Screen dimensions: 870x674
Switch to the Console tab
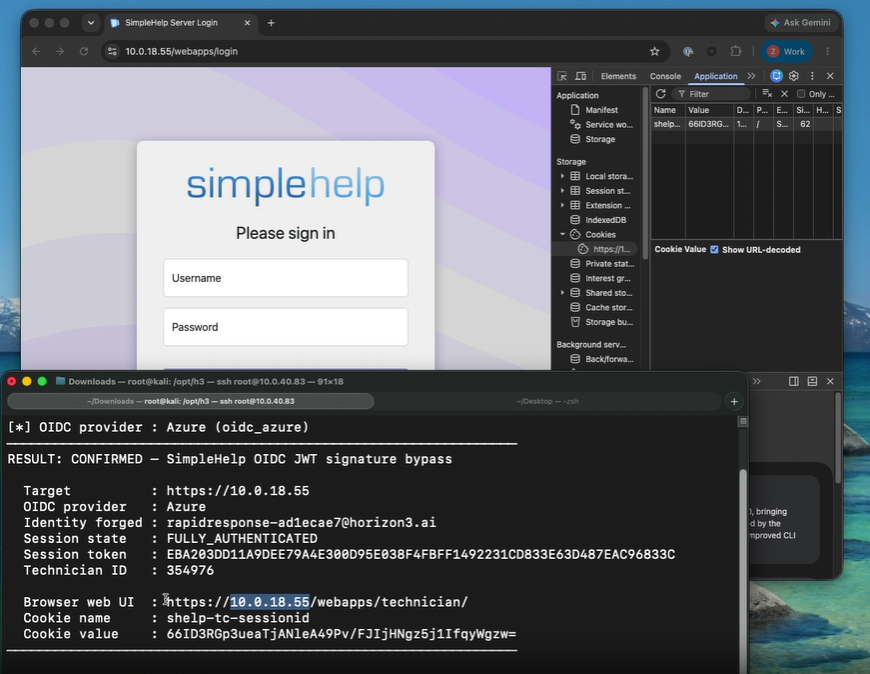(x=665, y=77)
